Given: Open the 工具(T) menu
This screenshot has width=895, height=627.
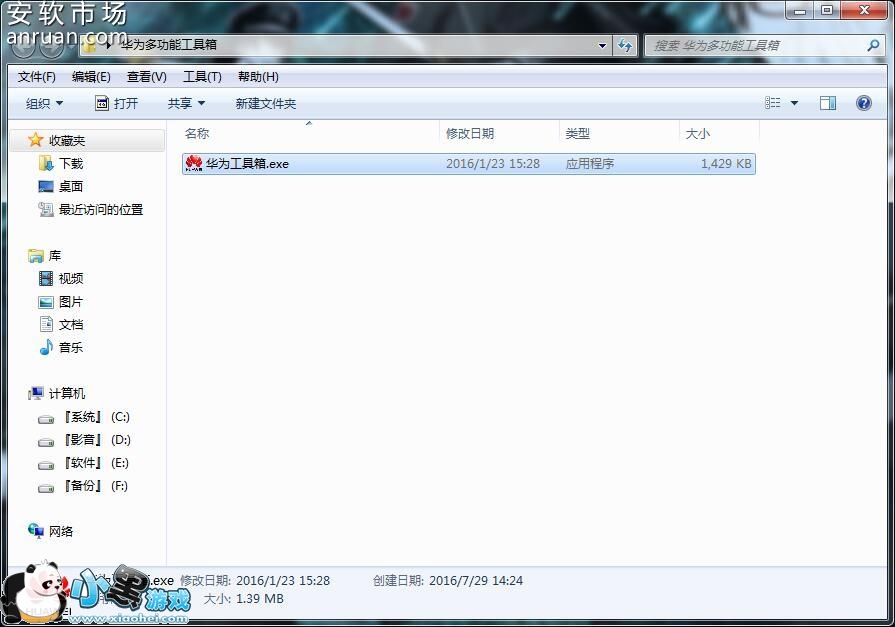Looking at the screenshot, I should coord(202,77).
